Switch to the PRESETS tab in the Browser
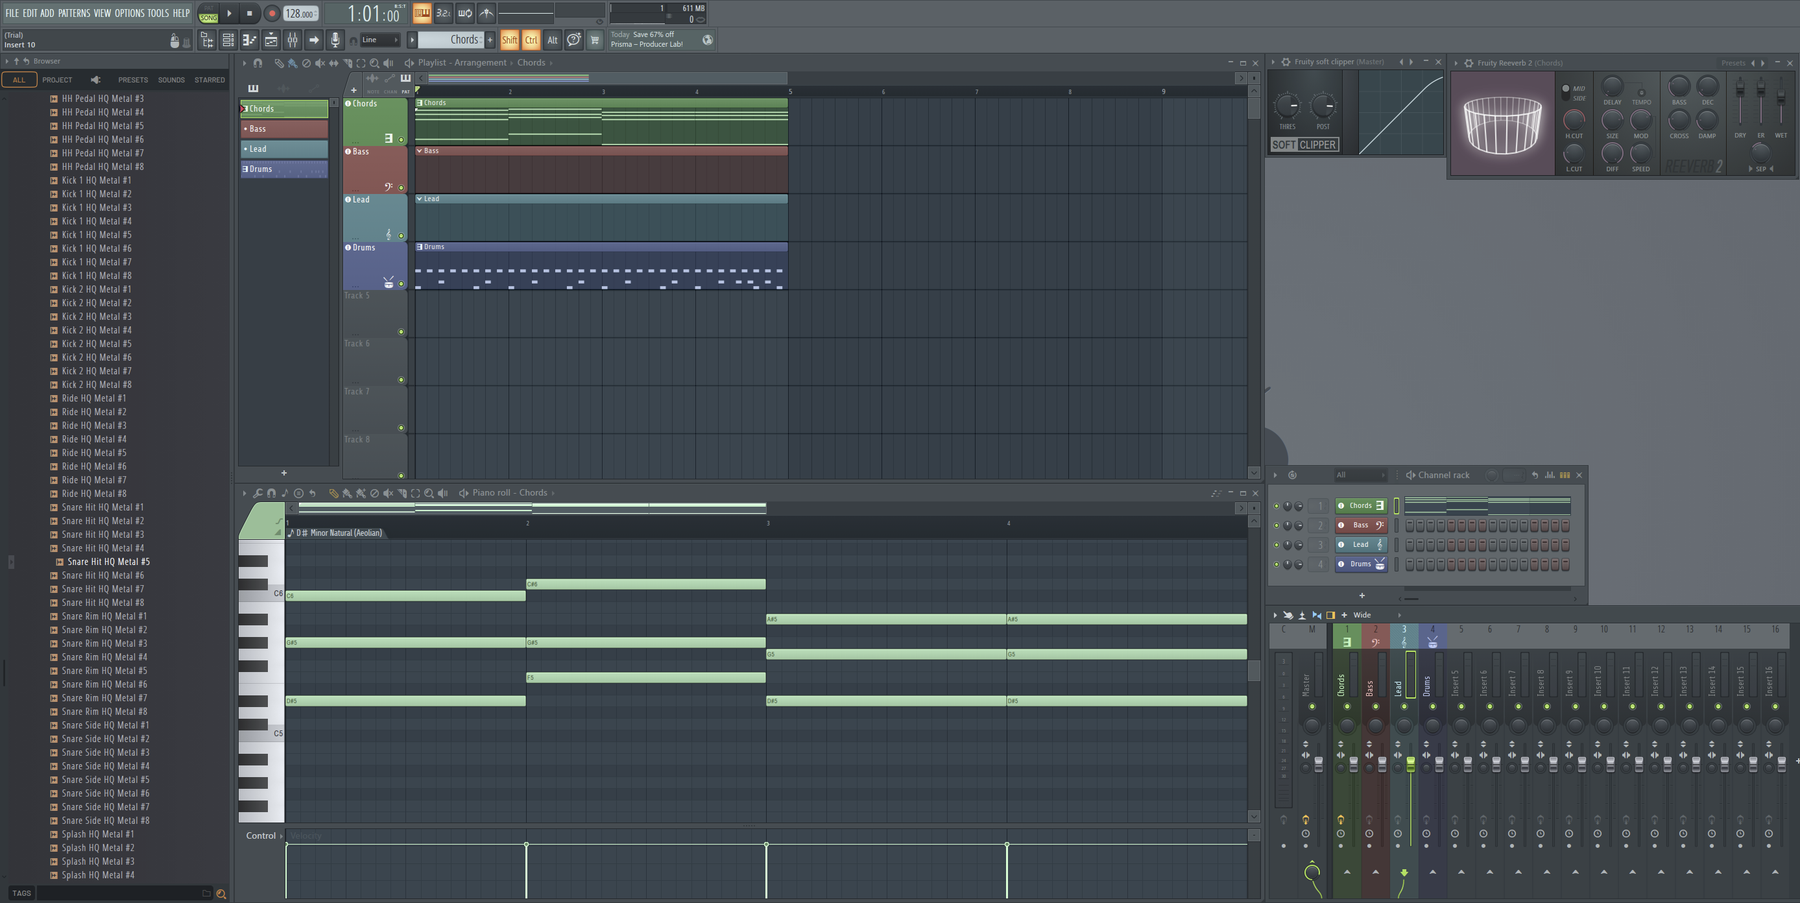1800x903 pixels. 132,79
